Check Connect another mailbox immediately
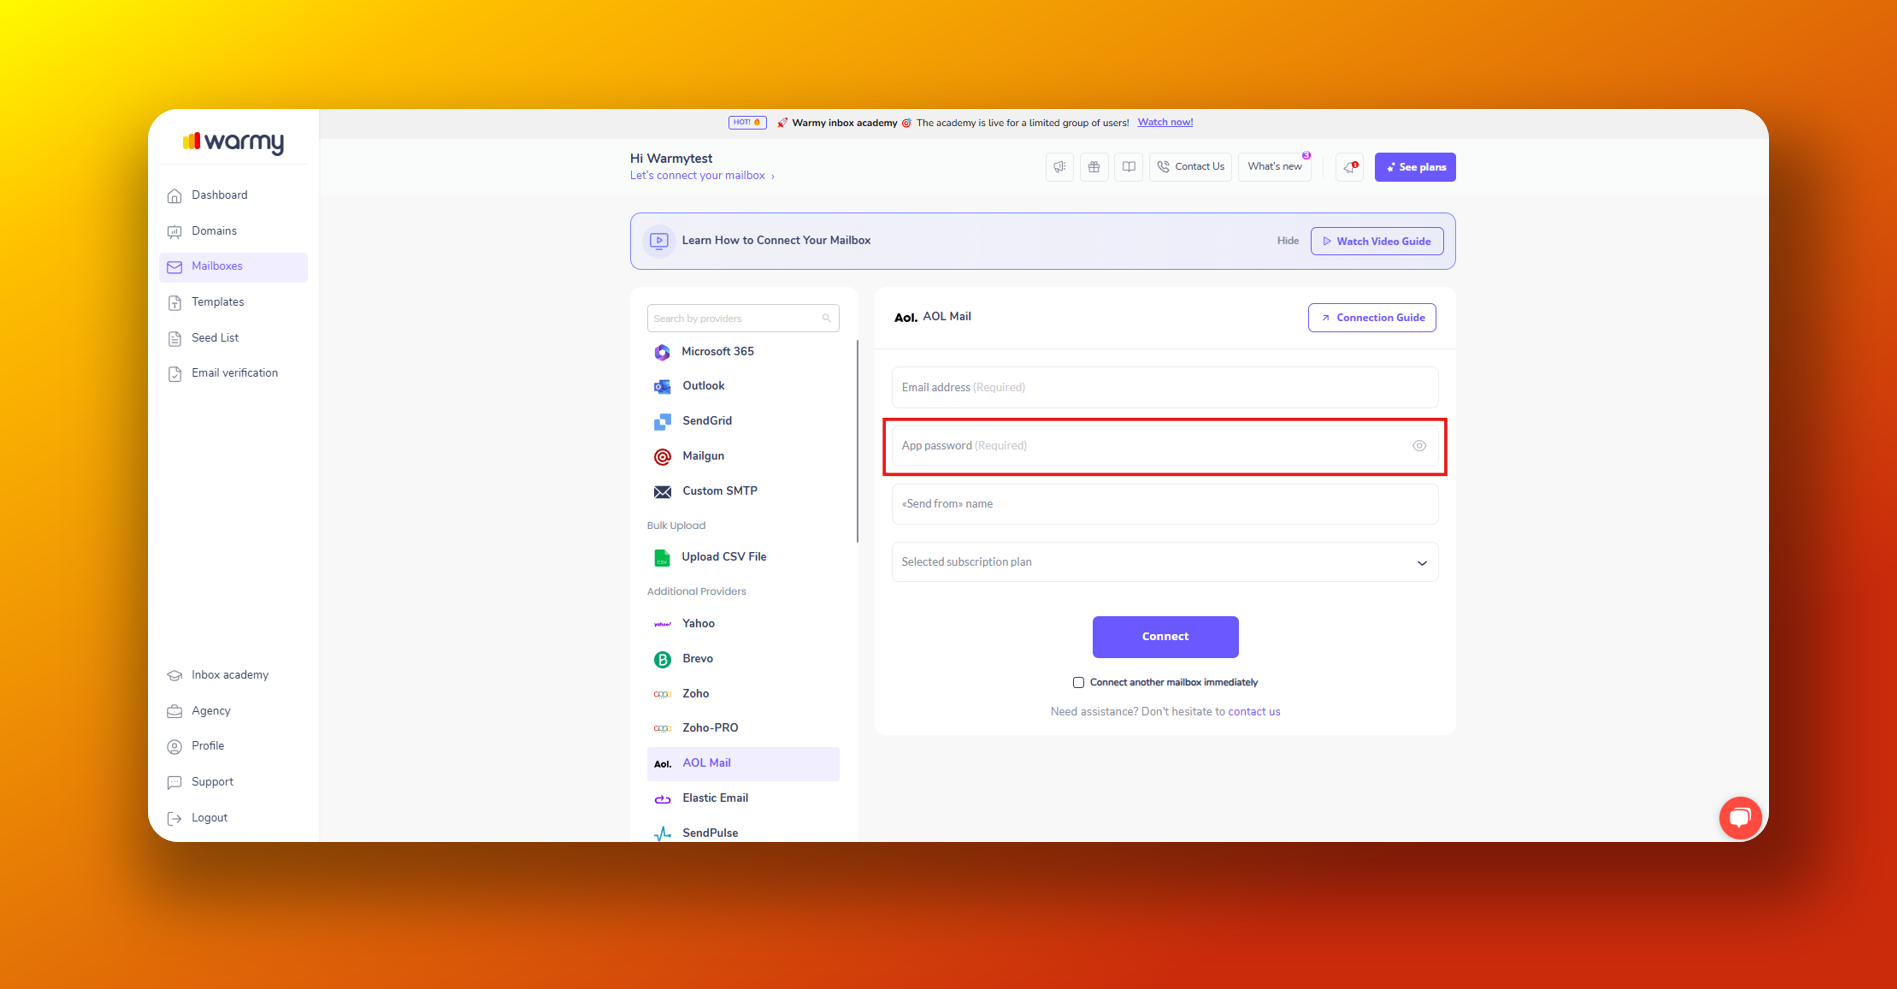Viewport: 1897px width, 989px height. click(x=1078, y=683)
